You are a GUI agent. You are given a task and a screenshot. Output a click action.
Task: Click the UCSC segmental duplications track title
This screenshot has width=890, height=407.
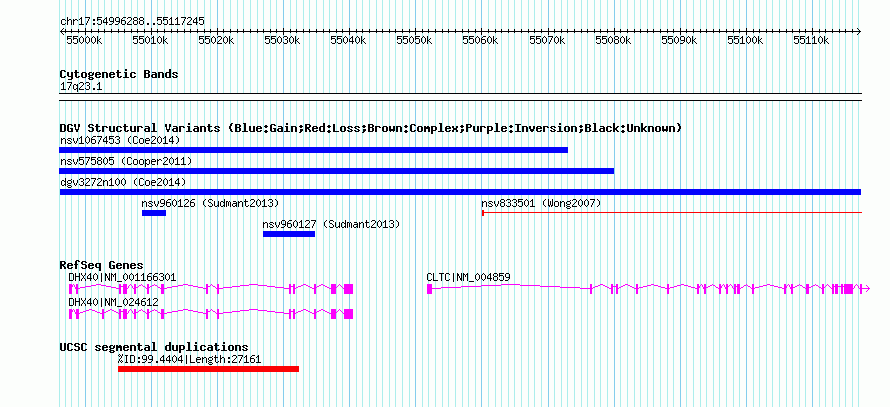coord(154,347)
